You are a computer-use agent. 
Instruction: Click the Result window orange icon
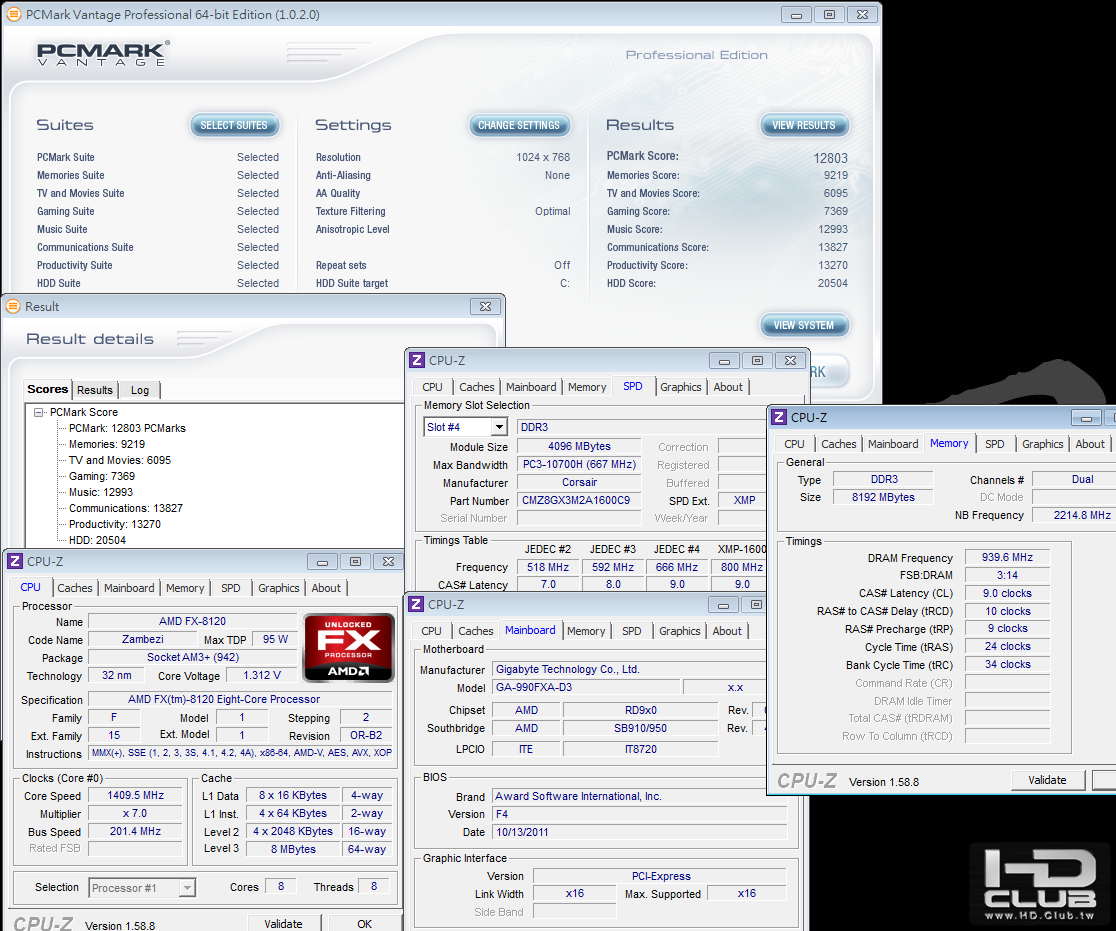13,306
